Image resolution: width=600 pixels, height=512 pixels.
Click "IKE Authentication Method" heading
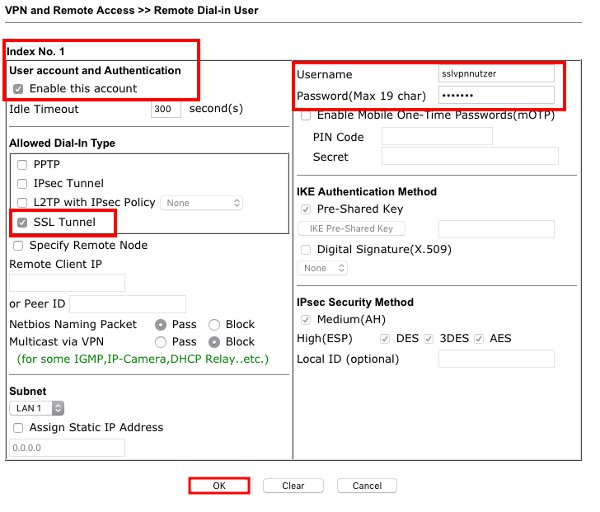(x=367, y=192)
